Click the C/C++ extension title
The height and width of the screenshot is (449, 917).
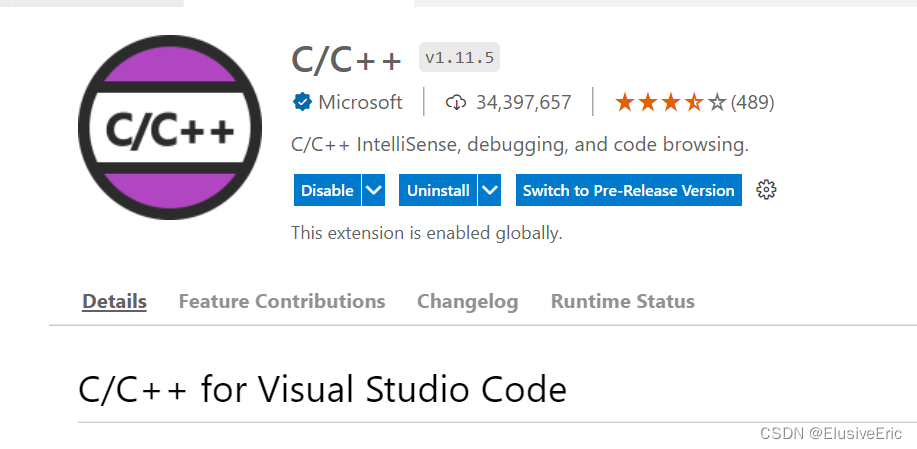coord(347,60)
